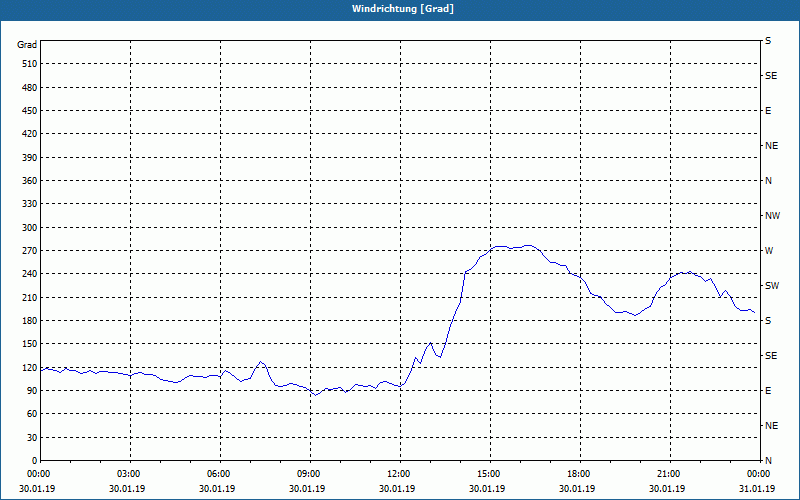Click the 390 y-axis label
This screenshot has height=500, width=800.
[x=30, y=158]
